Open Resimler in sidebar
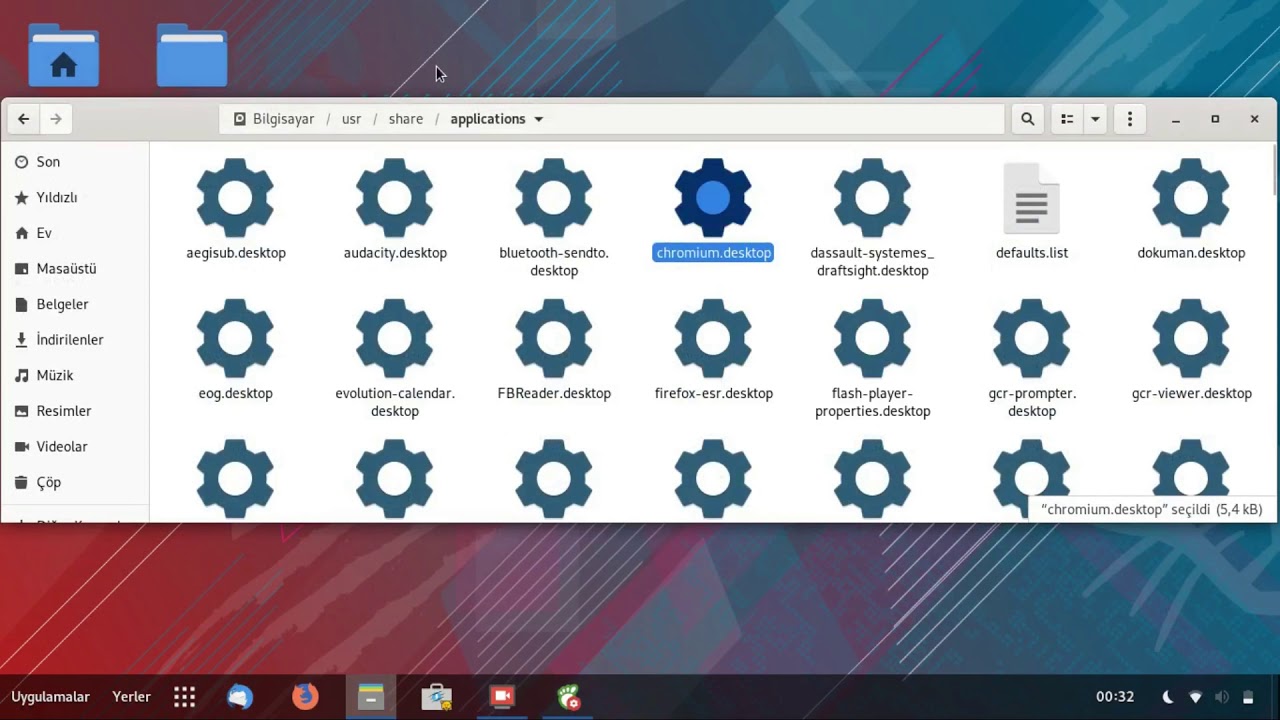Screen dimensions: 1280x720 coord(75,411)
